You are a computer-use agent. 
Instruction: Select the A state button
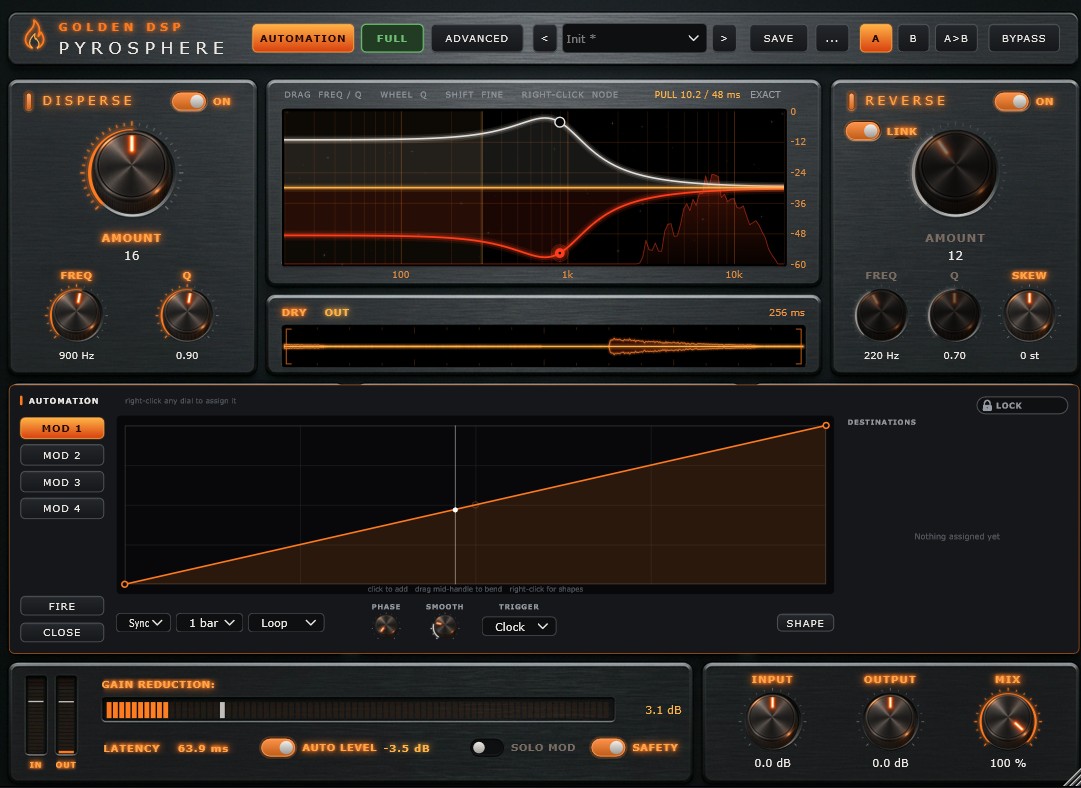click(x=876, y=39)
